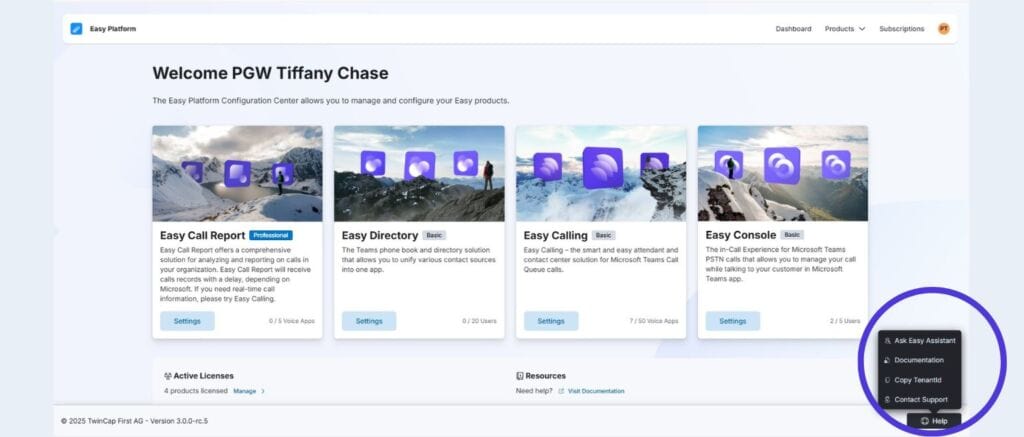1024x437 pixels.
Task: Click the Easy Platform name text
Action: (x=113, y=29)
